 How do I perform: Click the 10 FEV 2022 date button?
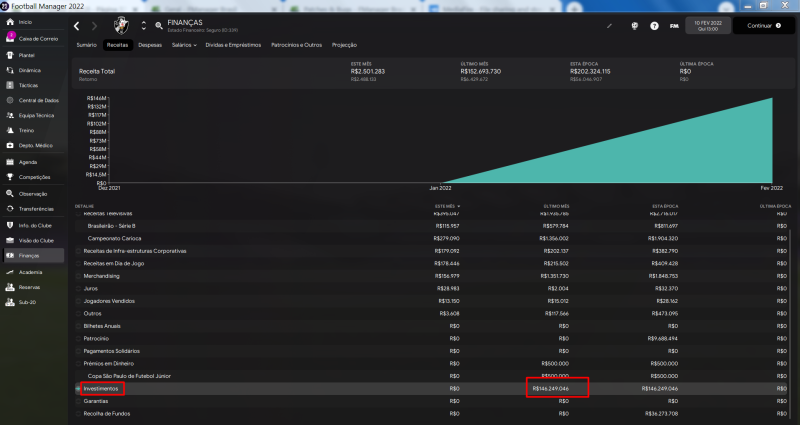pyautogui.click(x=704, y=25)
